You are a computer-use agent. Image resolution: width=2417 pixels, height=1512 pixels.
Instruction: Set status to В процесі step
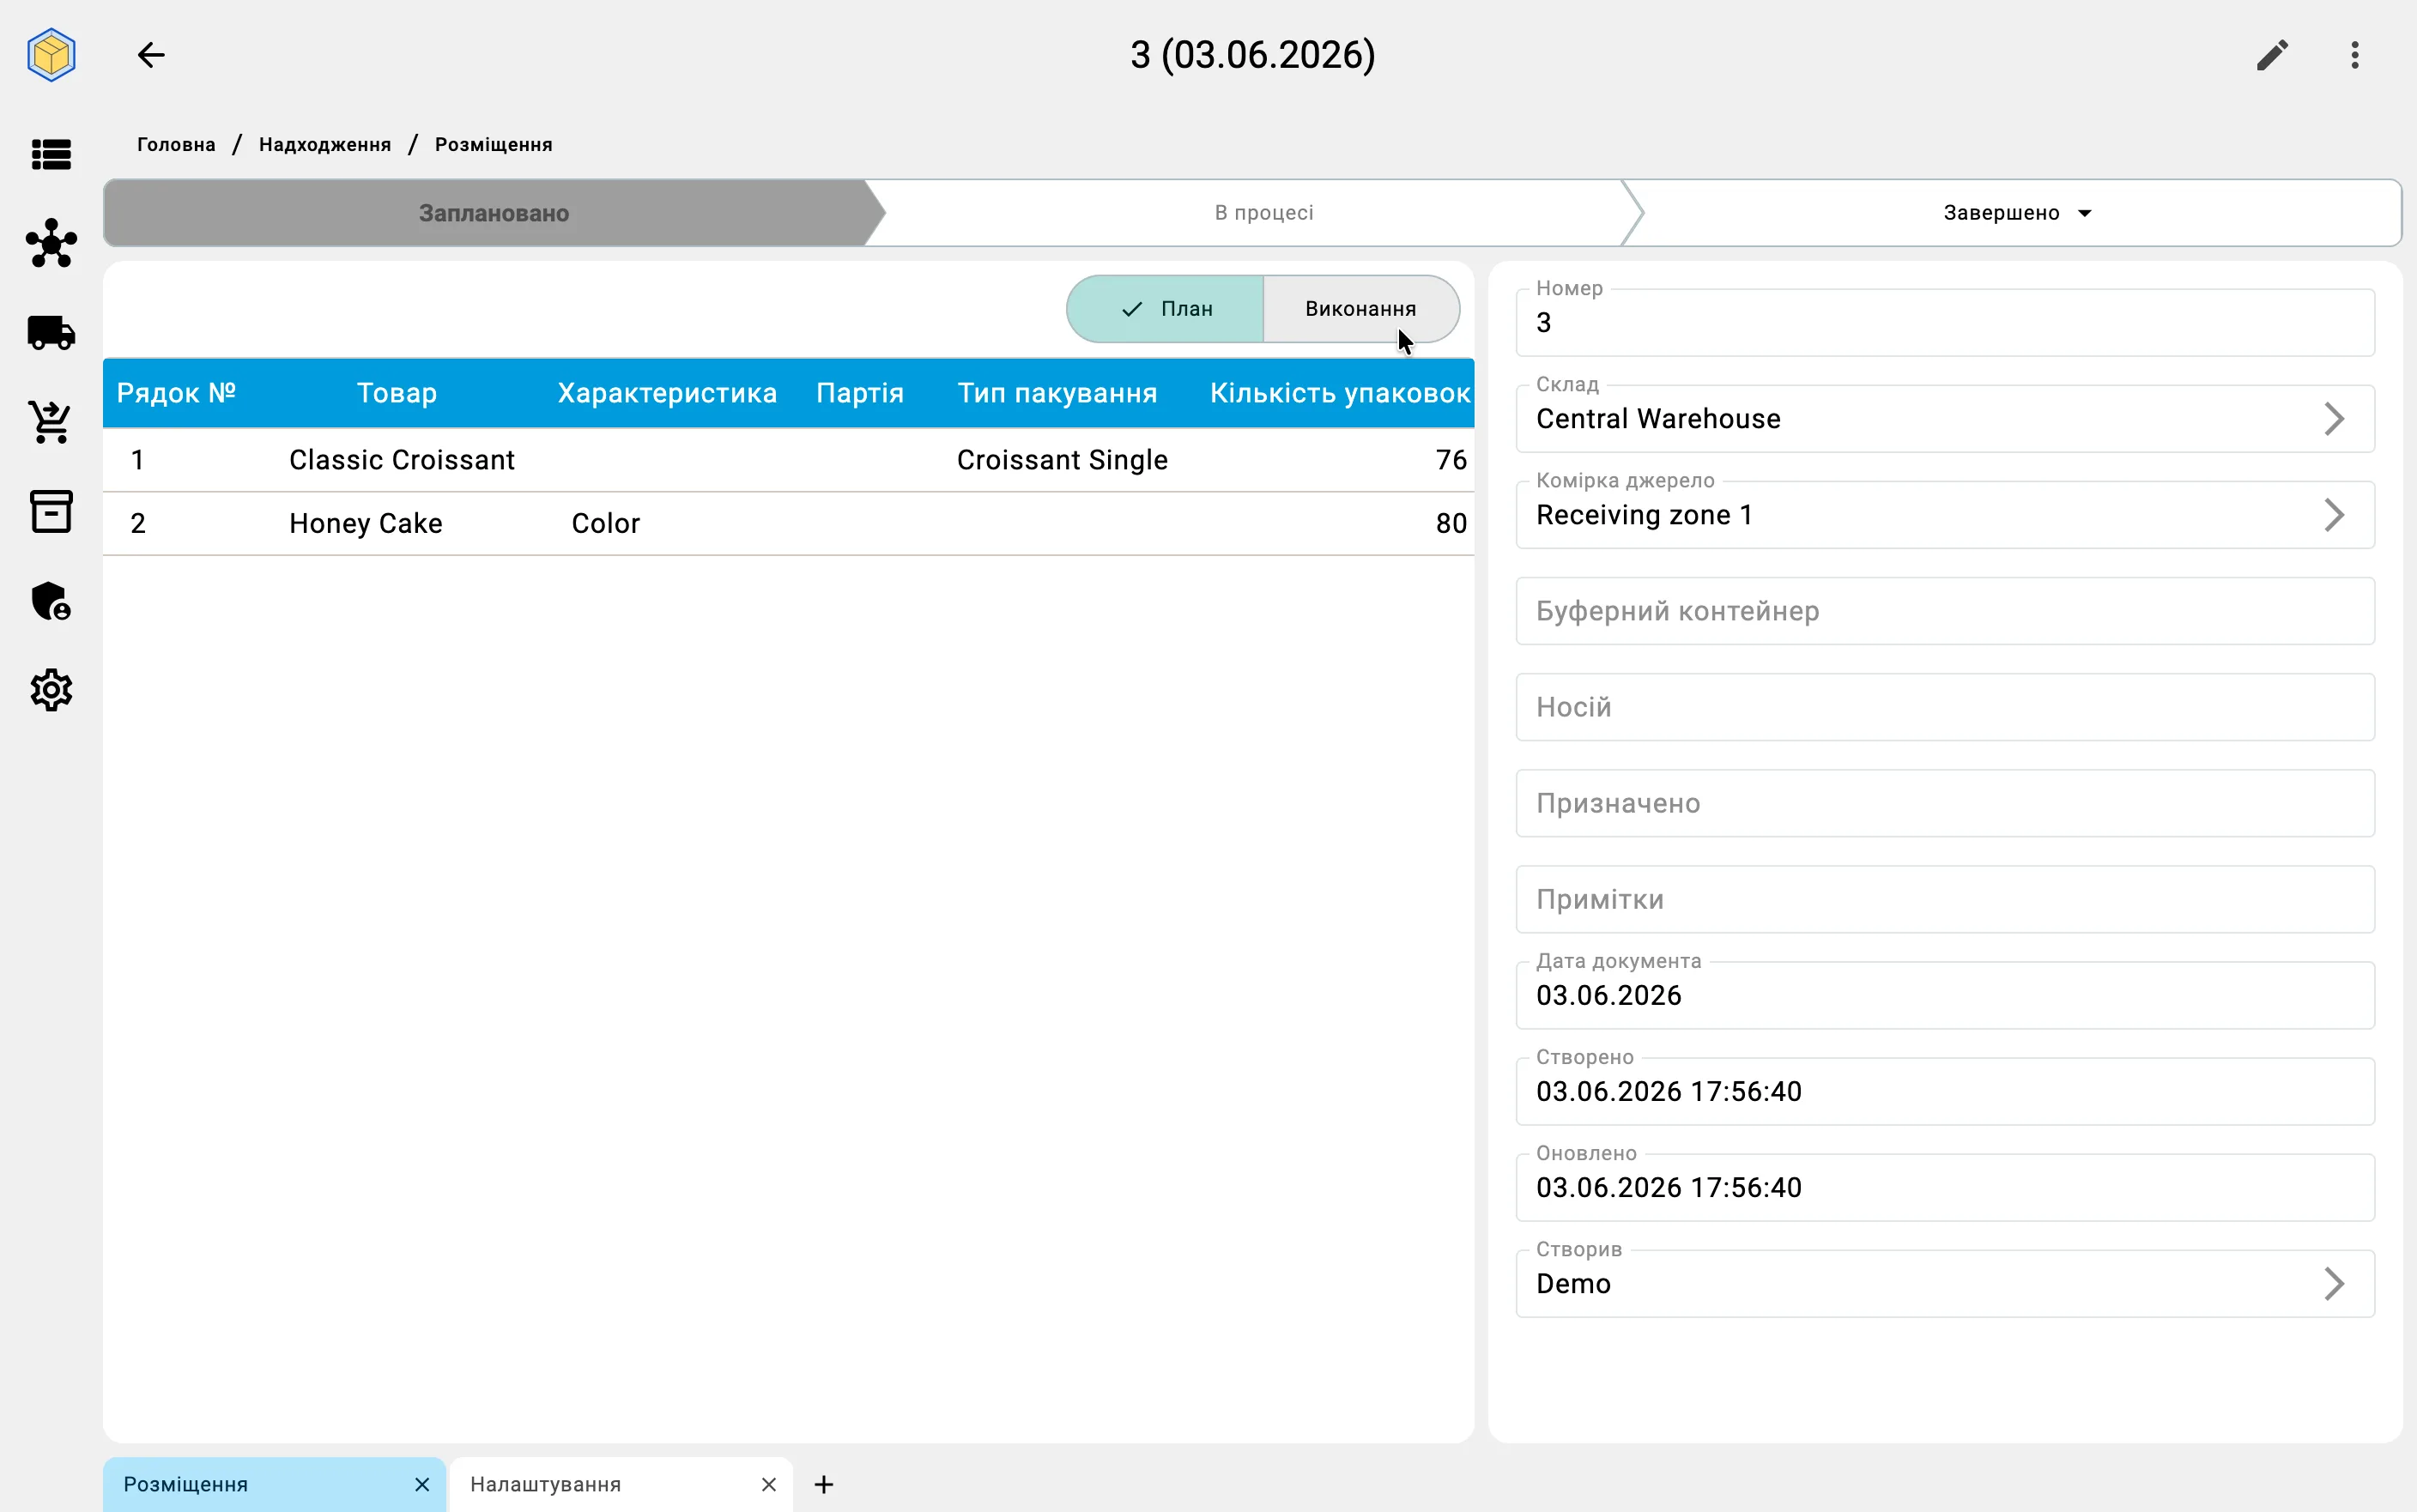click(1263, 213)
